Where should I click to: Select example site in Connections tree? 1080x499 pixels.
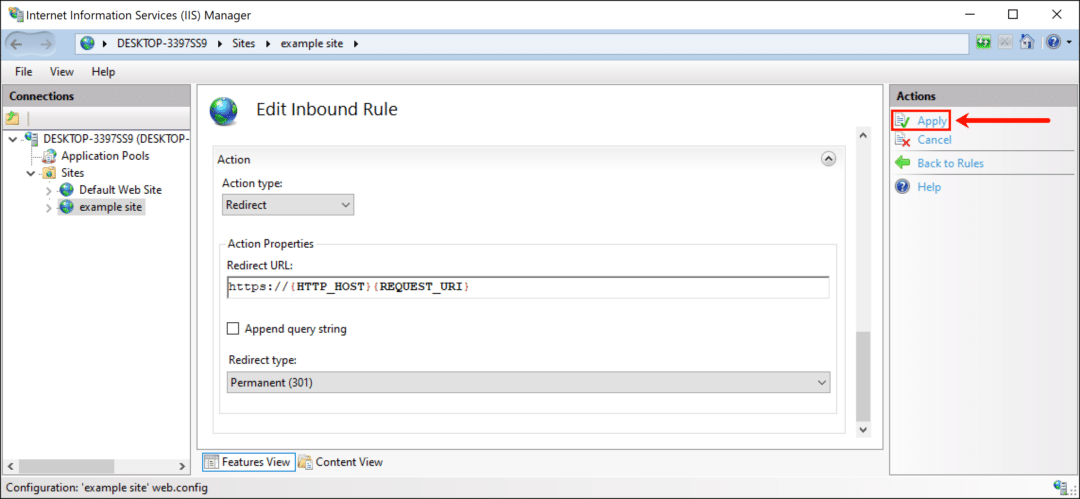point(112,207)
